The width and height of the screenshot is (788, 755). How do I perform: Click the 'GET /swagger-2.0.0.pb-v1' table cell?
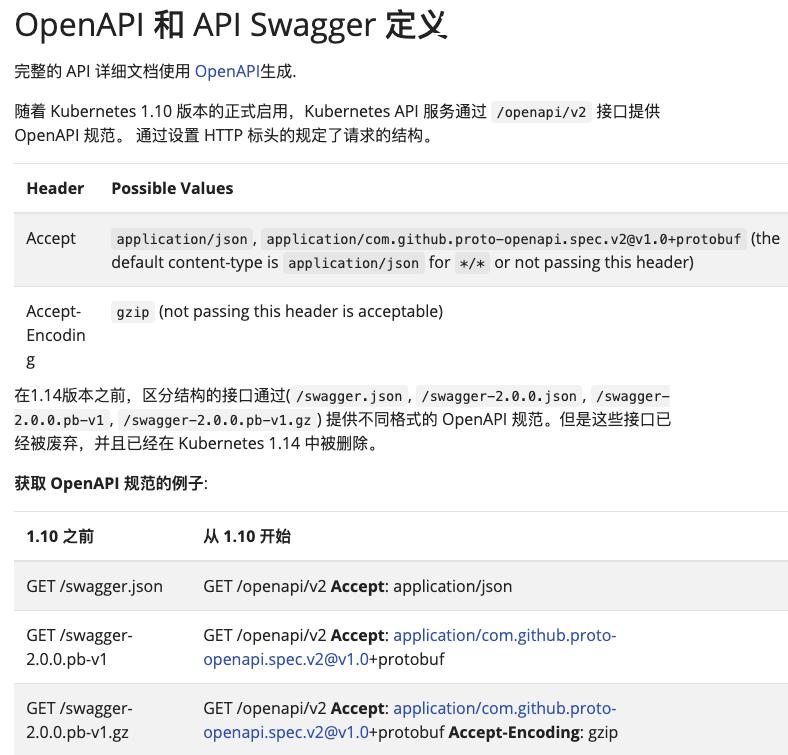point(79,647)
